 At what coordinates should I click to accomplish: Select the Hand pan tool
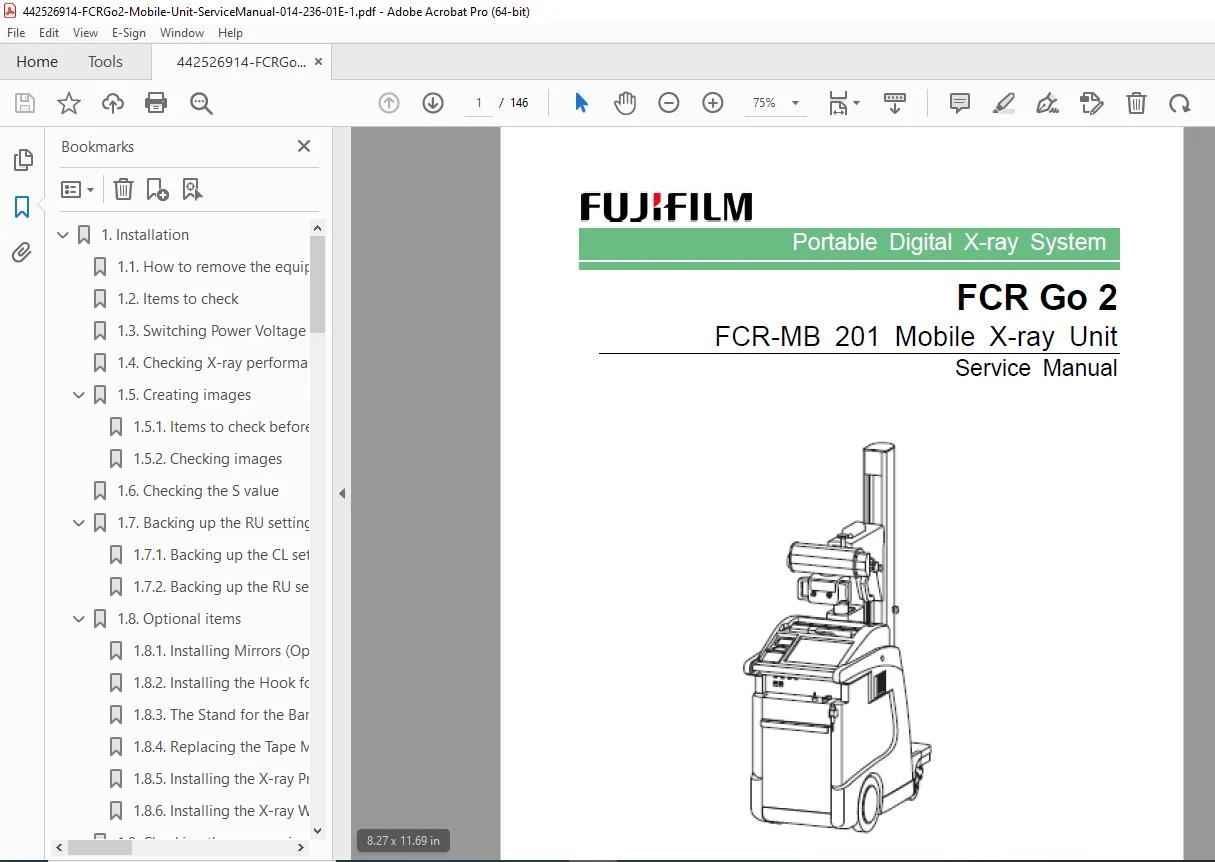point(625,103)
